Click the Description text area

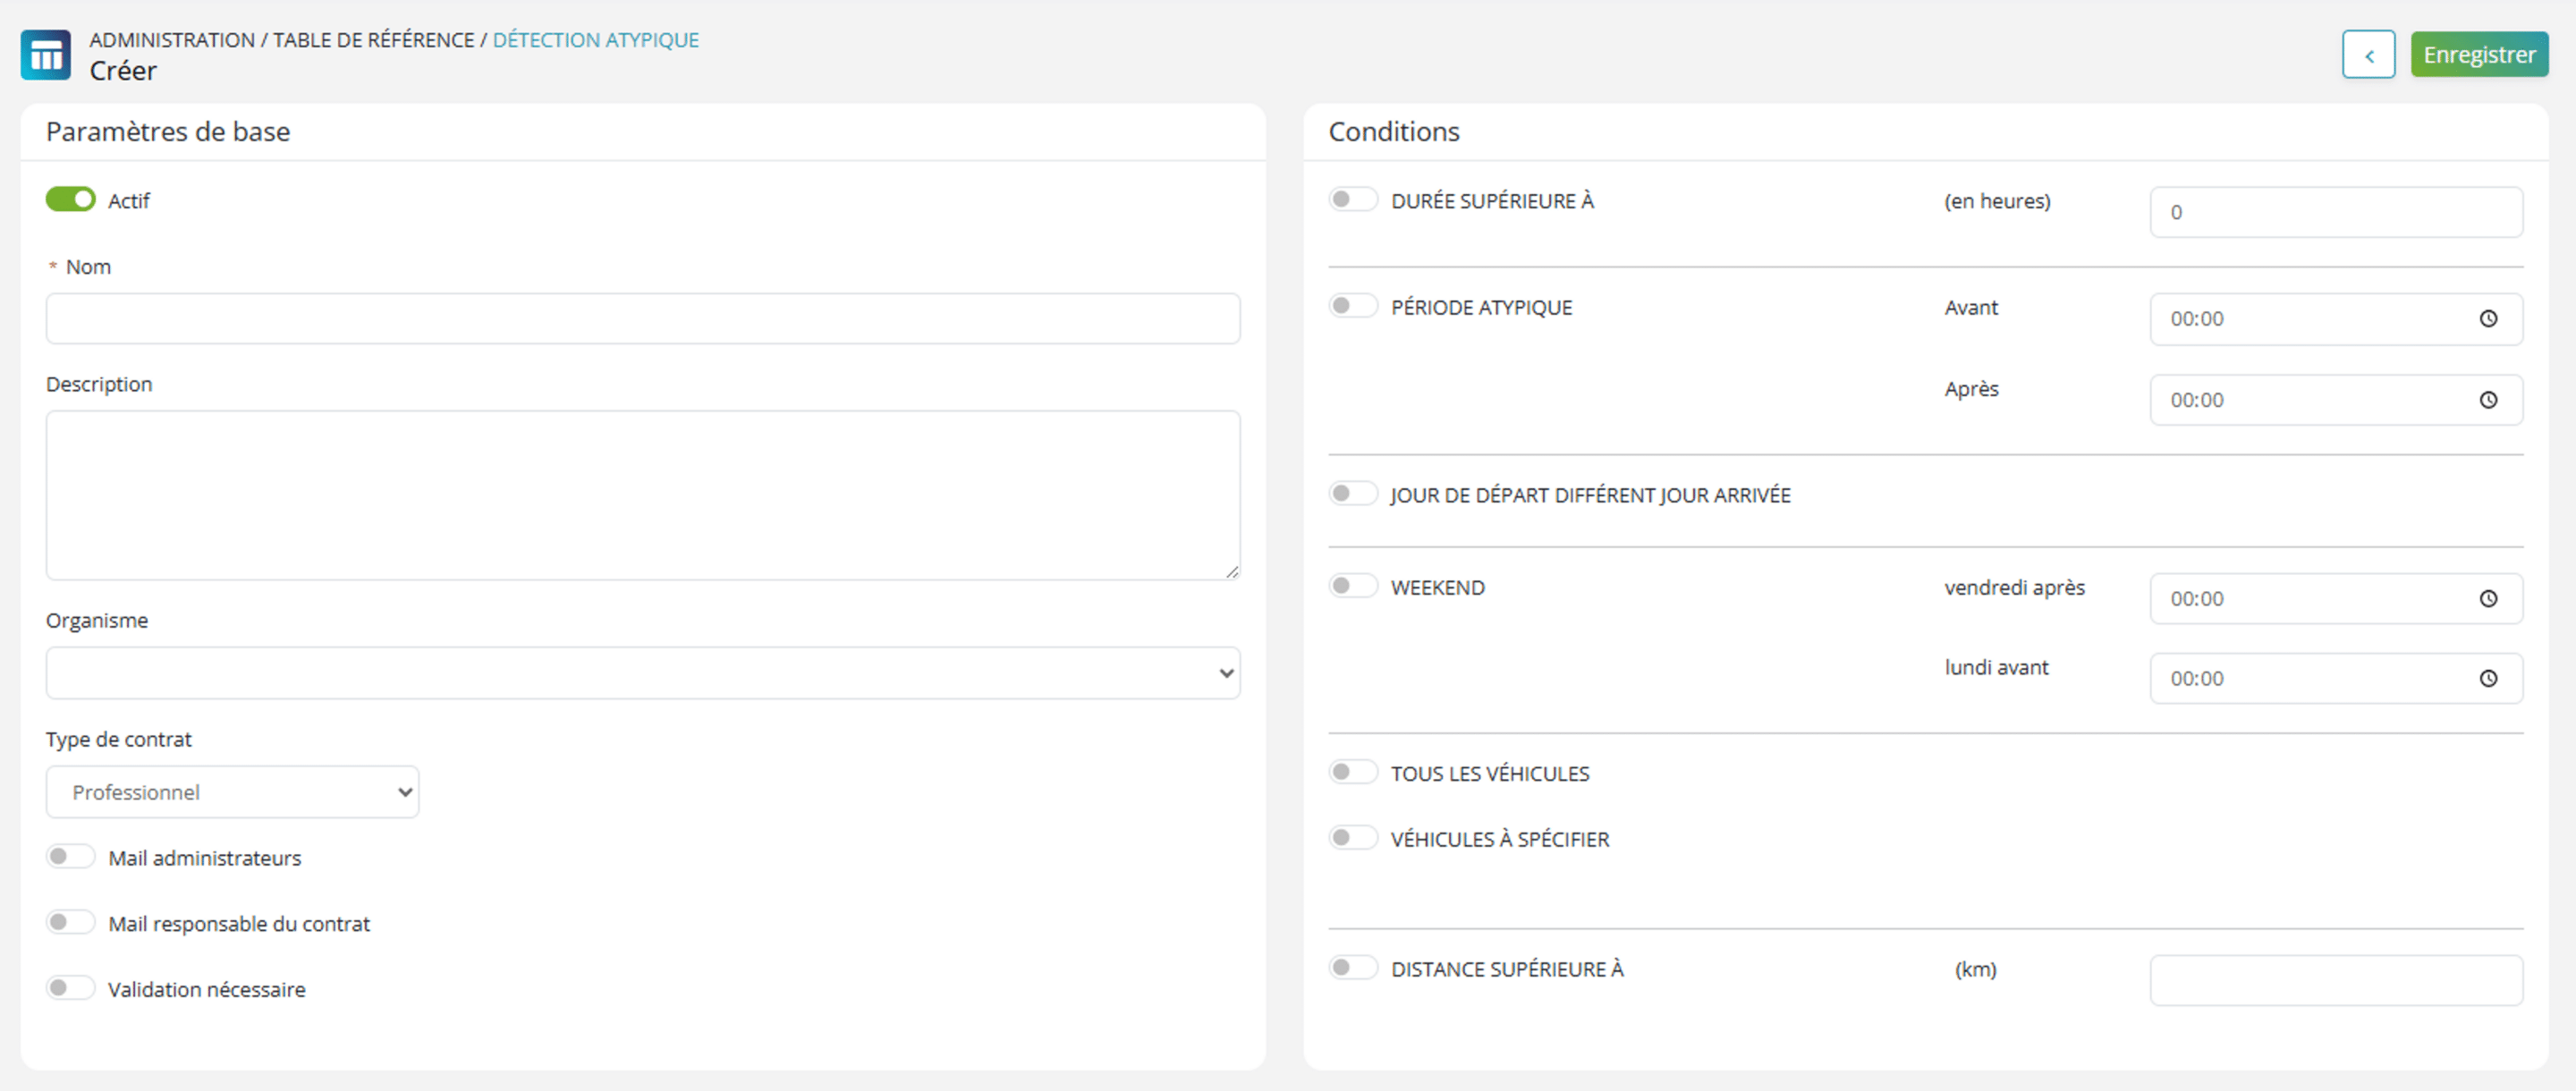[643, 495]
